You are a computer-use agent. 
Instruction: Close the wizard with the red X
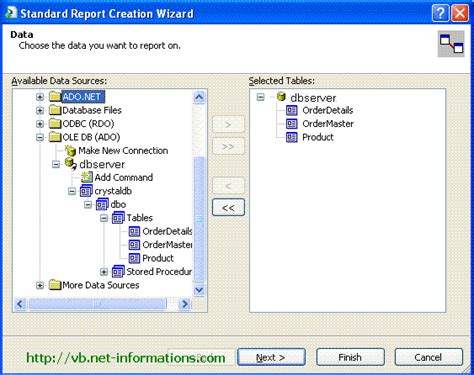[460, 14]
